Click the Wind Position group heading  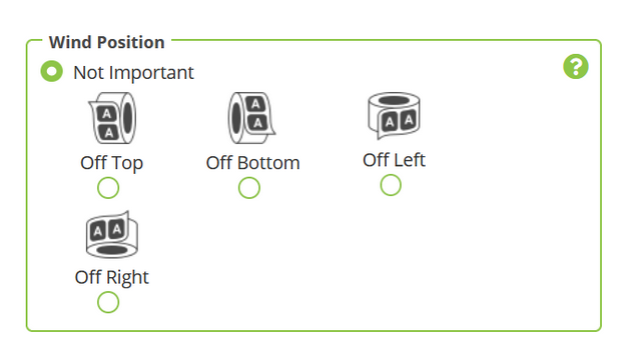pos(107,42)
